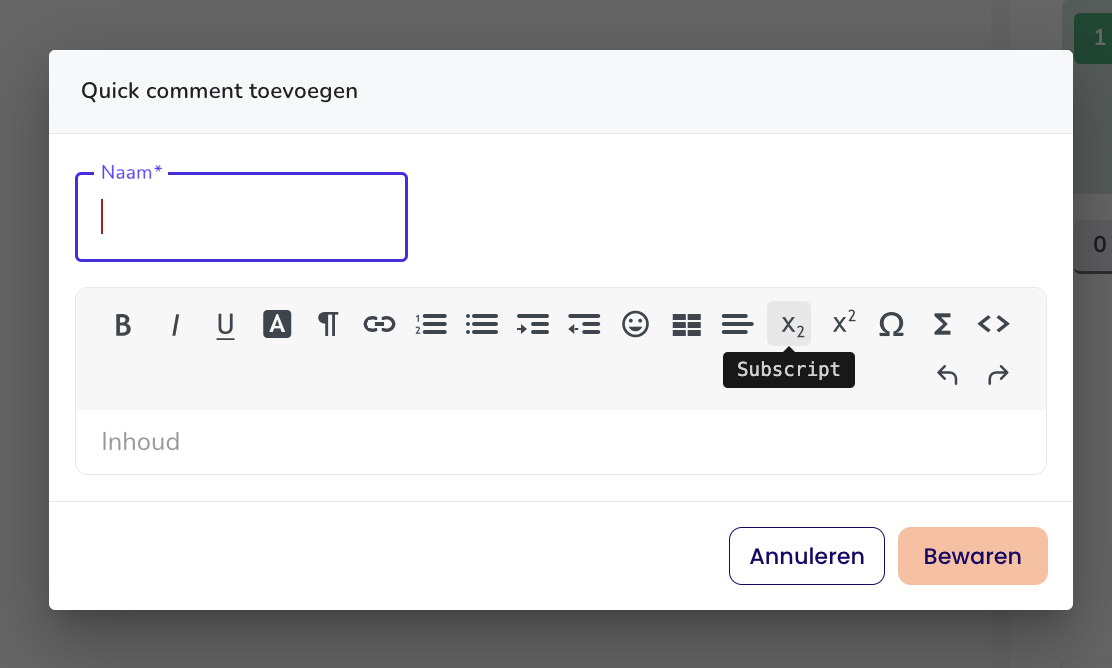Click the Annuleren button
The height and width of the screenshot is (668, 1112).
coord(806,556)
